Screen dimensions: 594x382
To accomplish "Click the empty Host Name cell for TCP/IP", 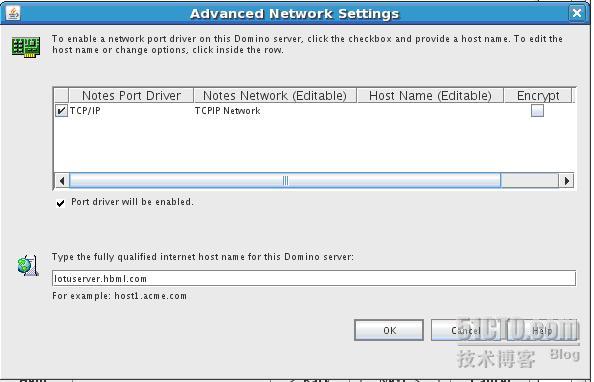I will [x=431, y=111].
